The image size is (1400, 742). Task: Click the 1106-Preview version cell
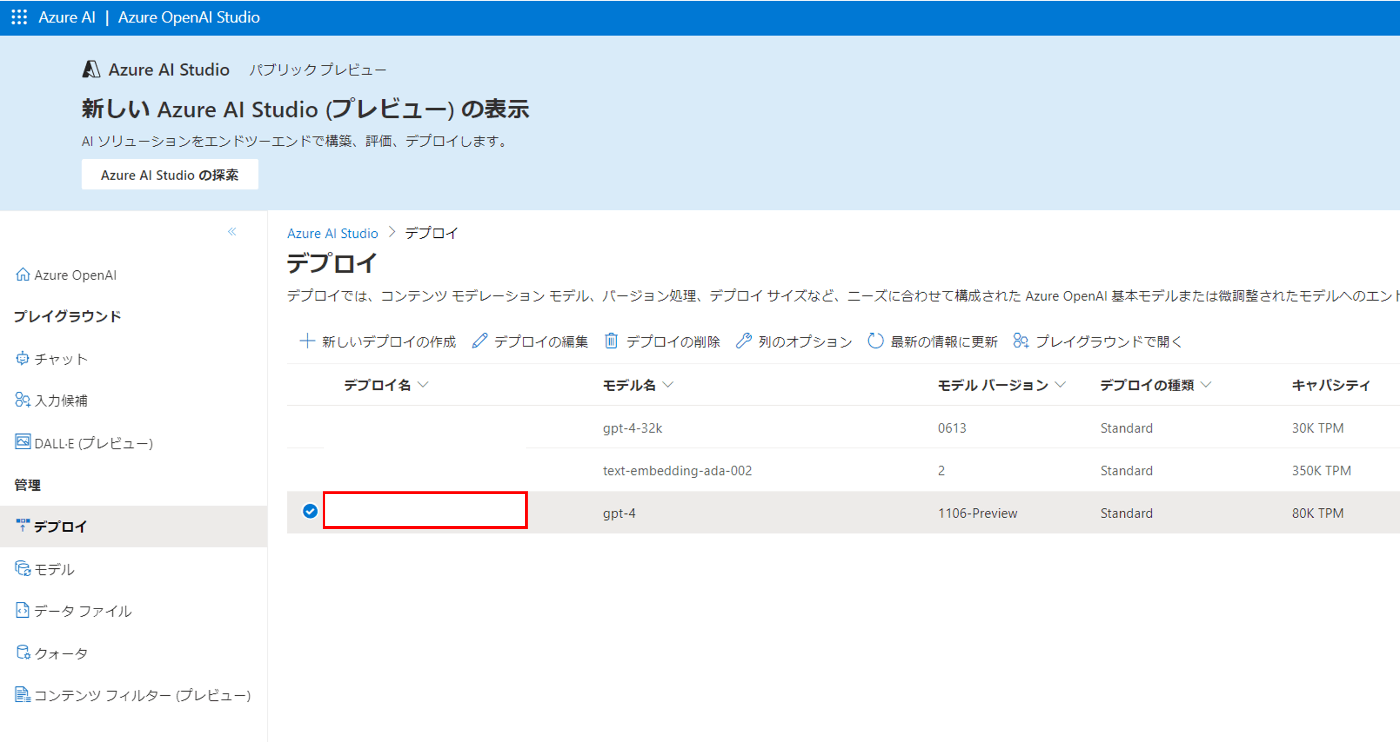(978, 513)
